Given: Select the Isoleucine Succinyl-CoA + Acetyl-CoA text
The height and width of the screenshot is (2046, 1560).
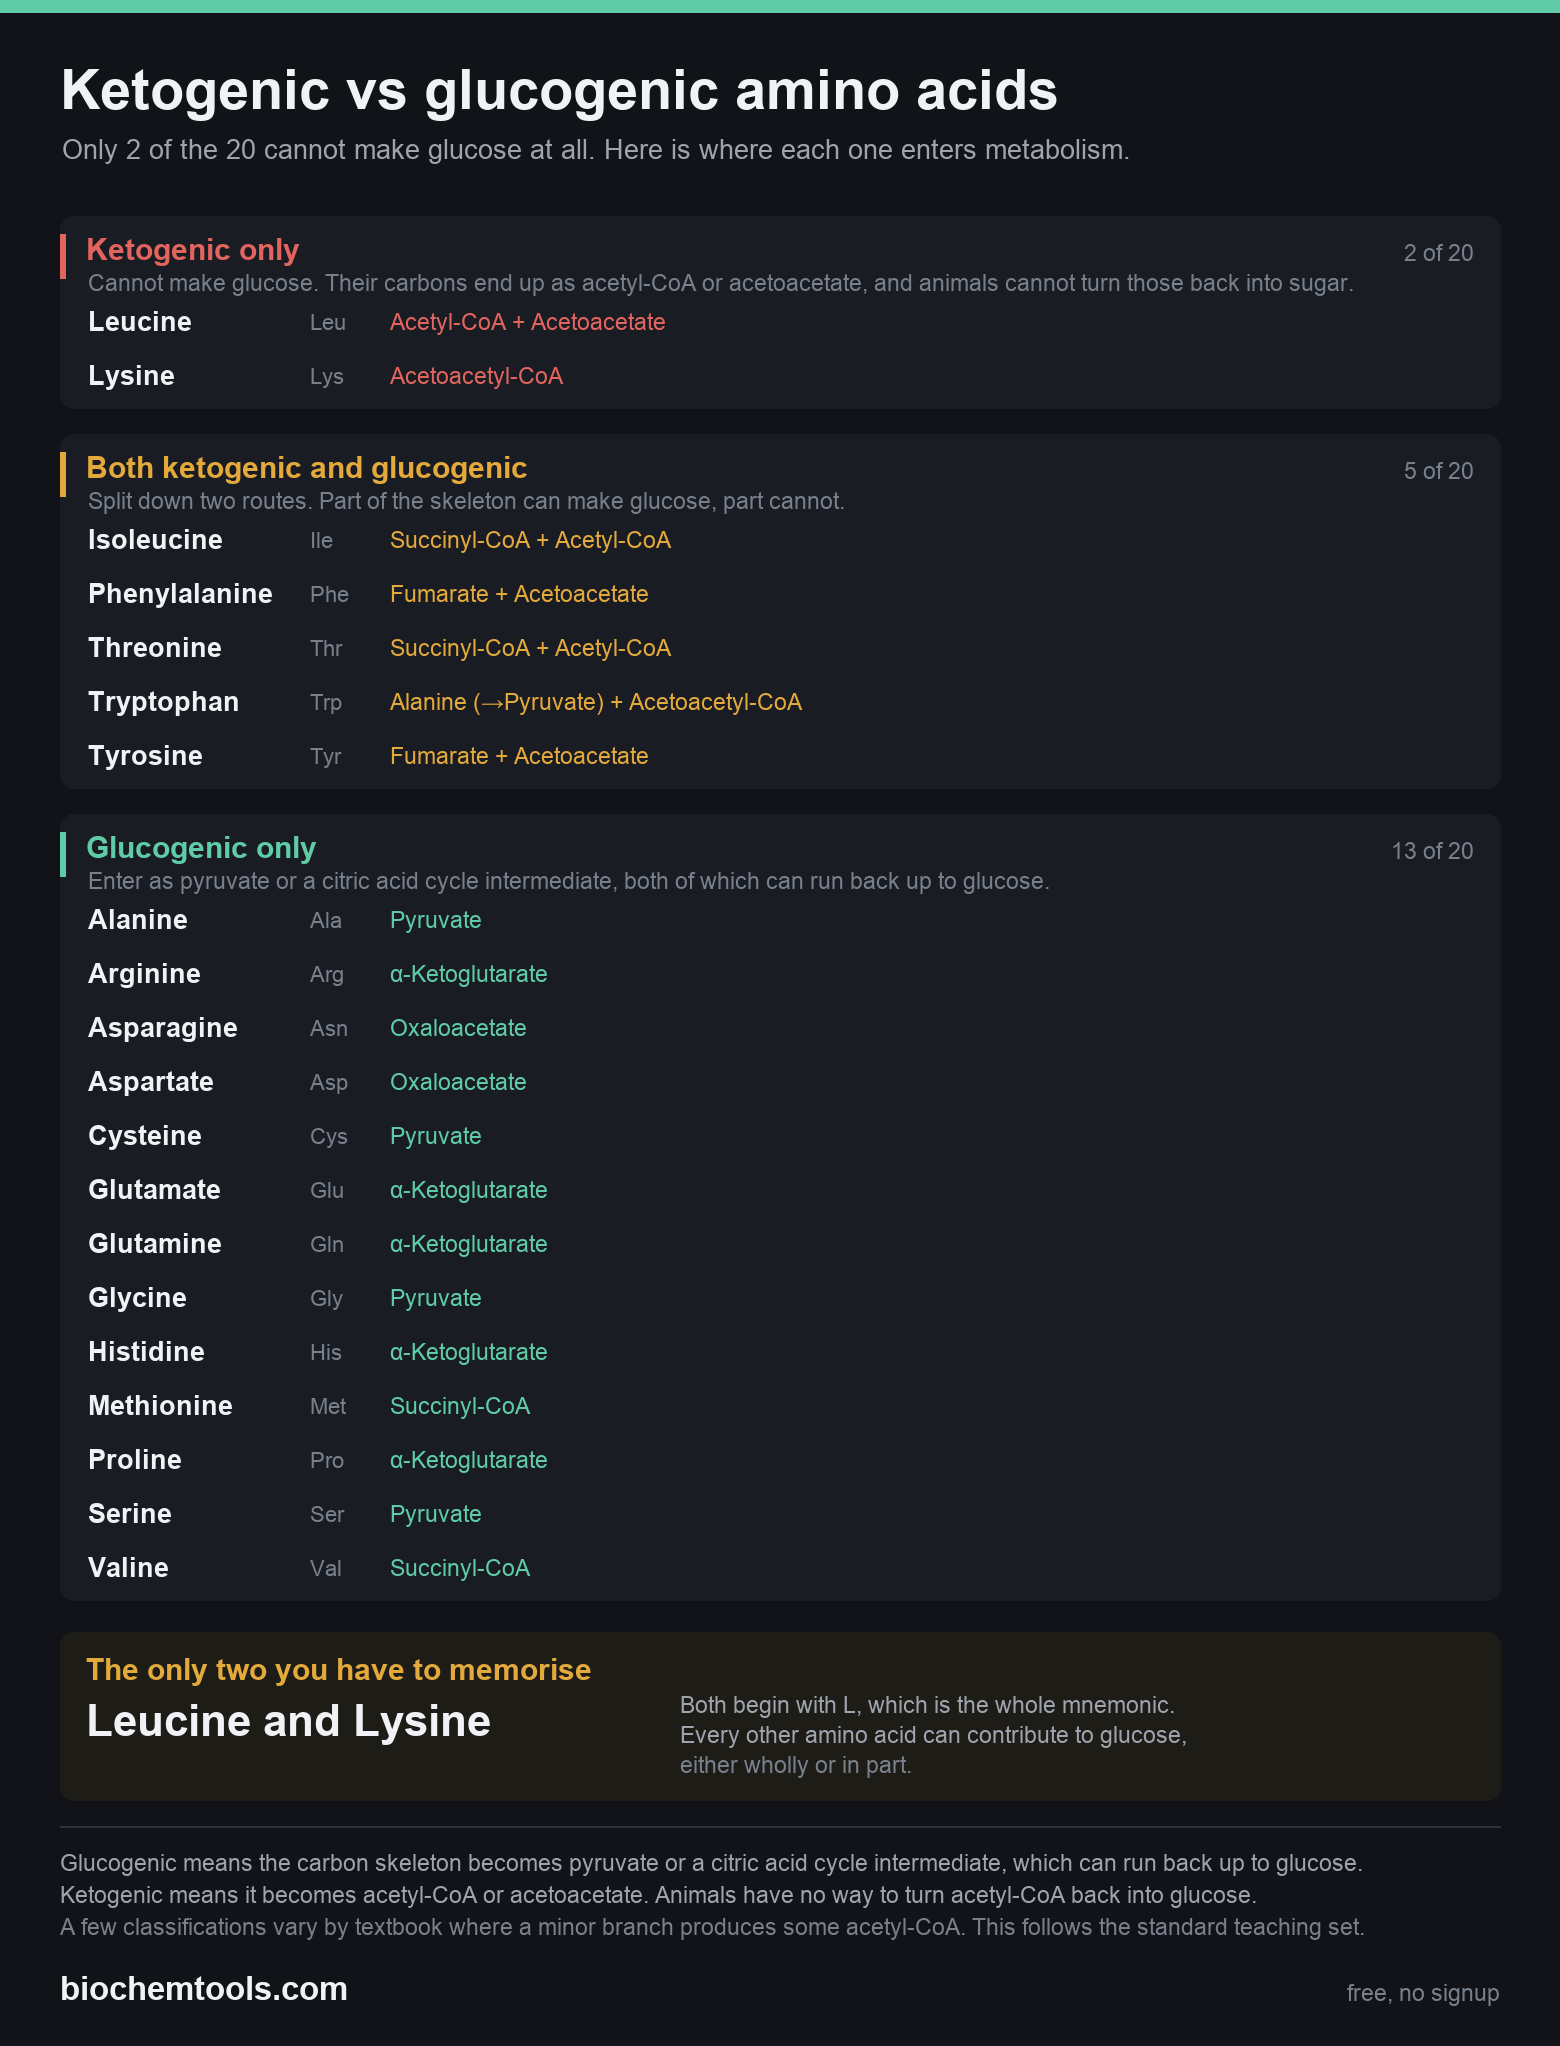Looking at the screenshot, I should coord(530,540).
